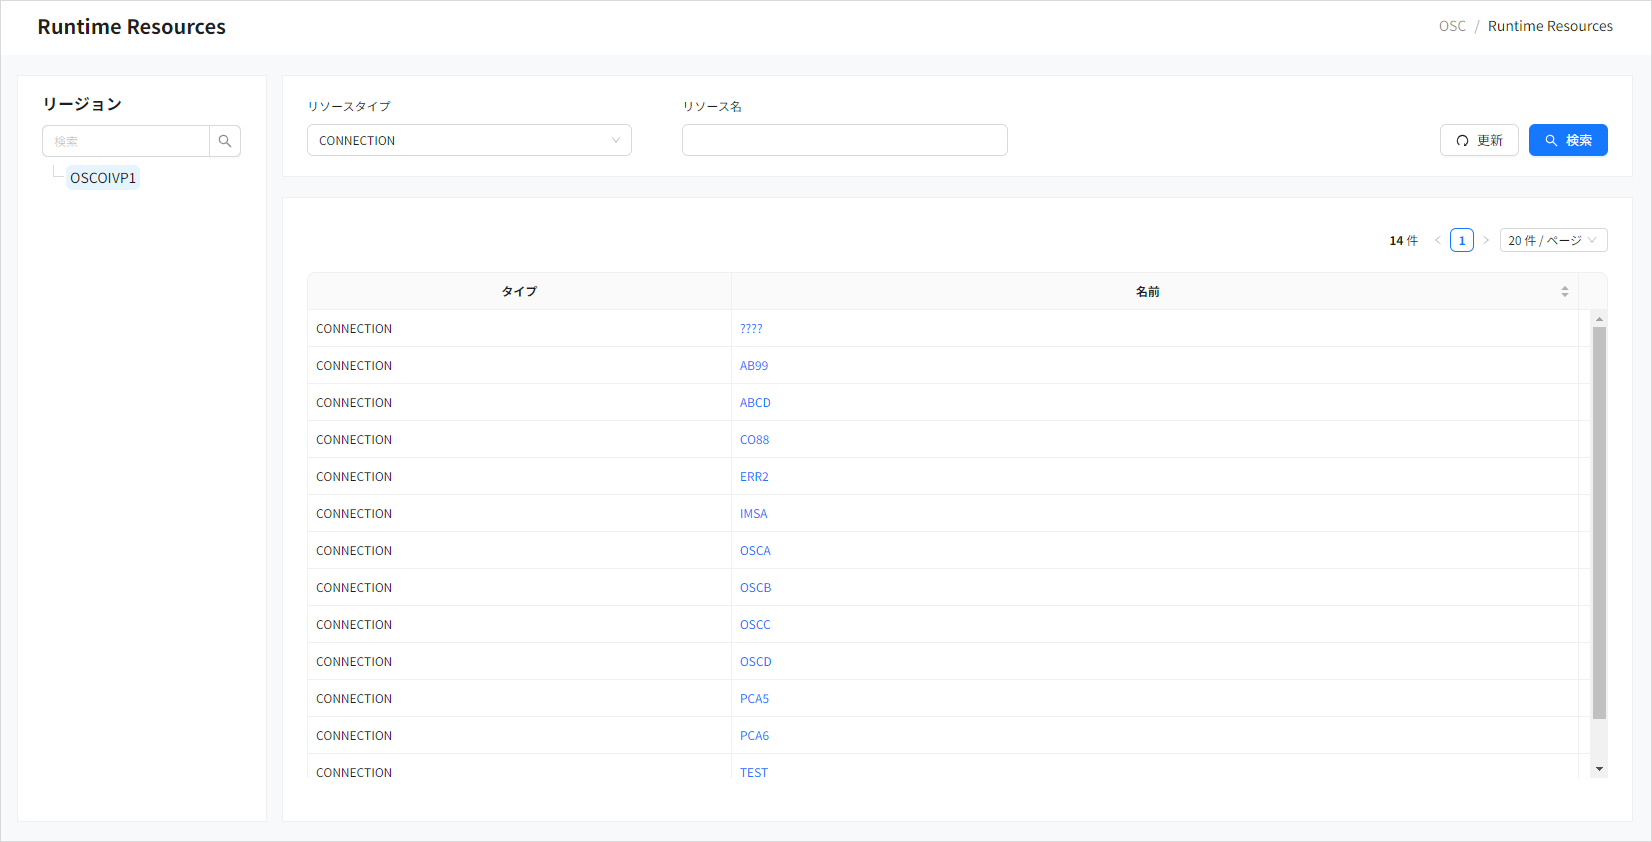The image size is (1652, 842).
Task: Open the リソースタイプ CONNECTION dropdown
Action: (469, 140)
